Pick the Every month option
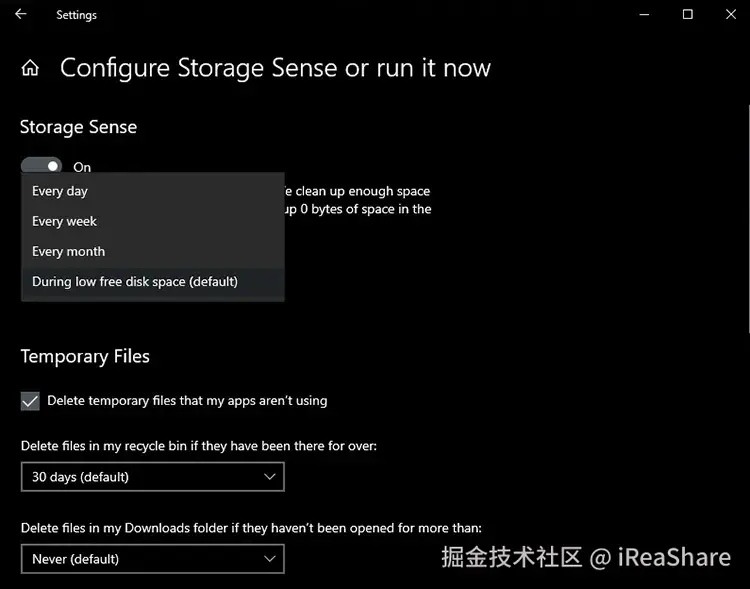The image size is (750, 589). click(68, 251)
